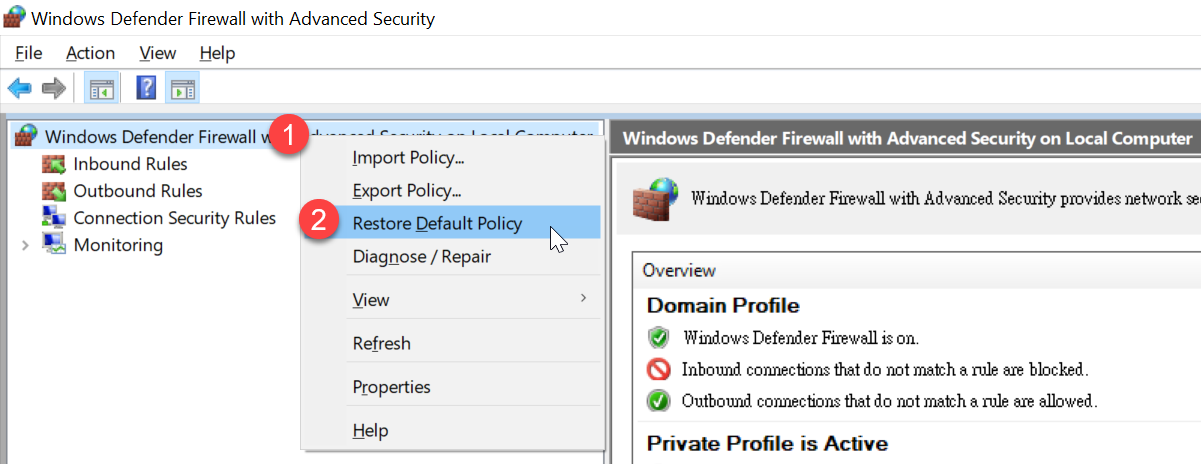Open the View submenu arrow in context menu
The image size is (1201, 464).
coord(583,299)
